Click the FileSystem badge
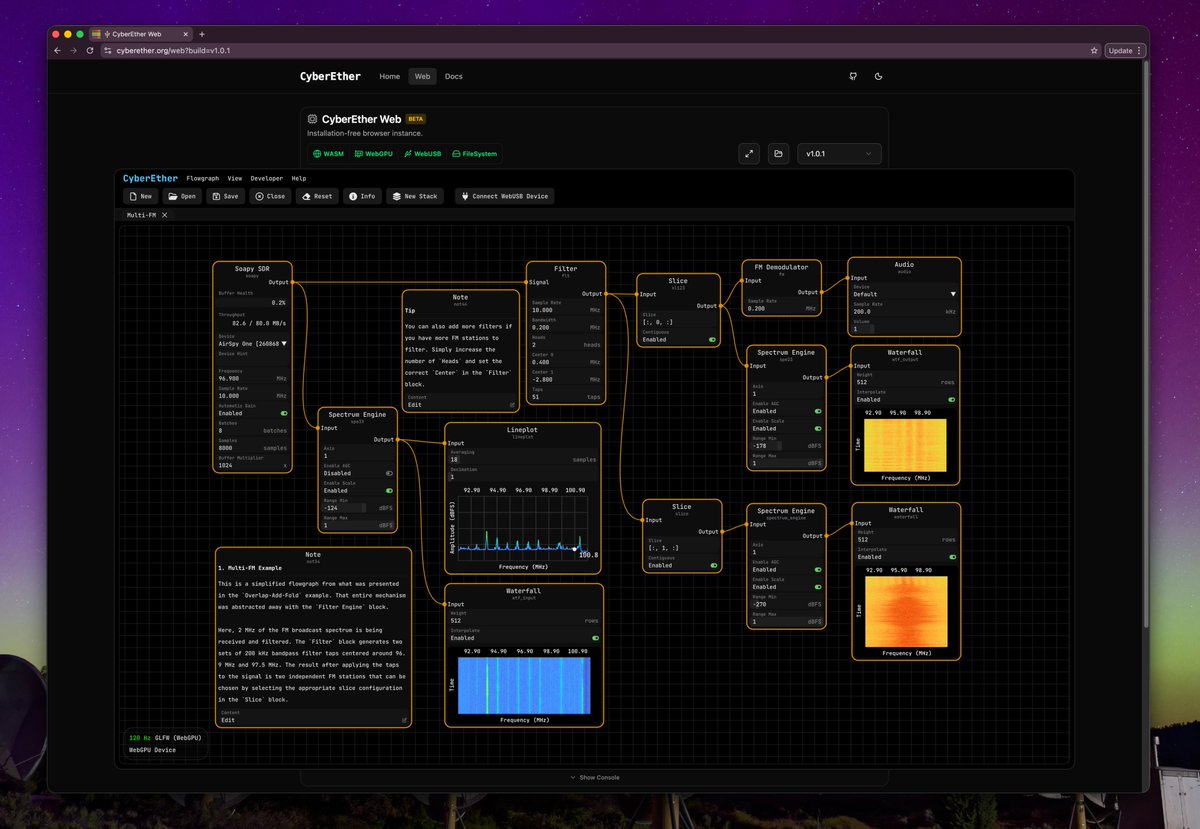The height and width of the screenshot is (829, 1200). 474,154
